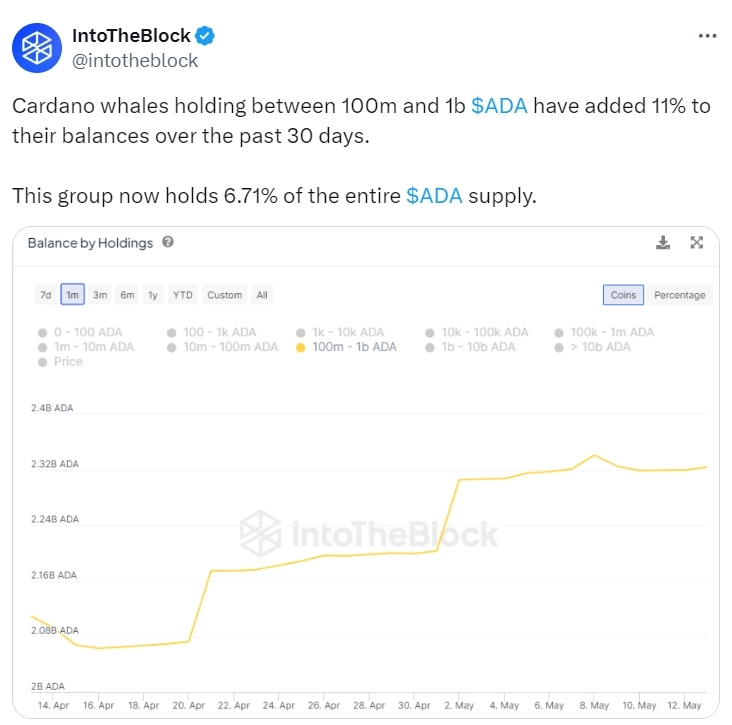This screenshot has width=732, height=725.
Task: Select the YTD time range
Action: click(x=182, y=295)
